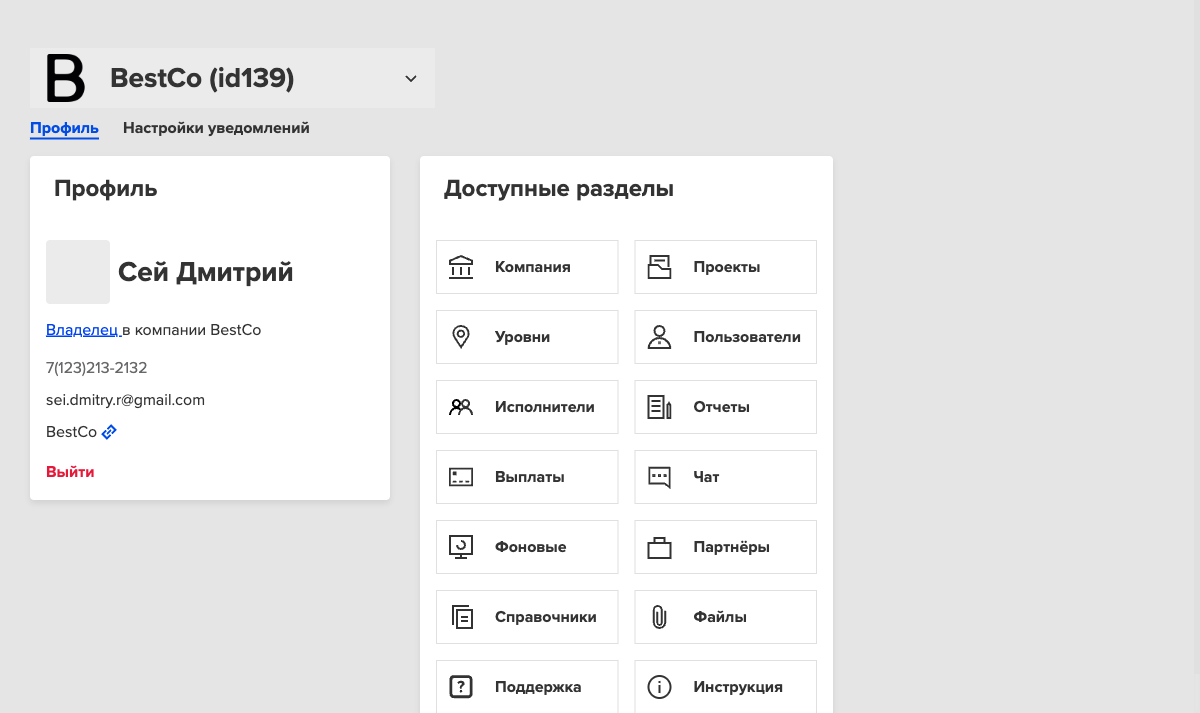Click the folder icon beside Проекты
This screenshot has height=713, width=1200.
click(659, 267)
